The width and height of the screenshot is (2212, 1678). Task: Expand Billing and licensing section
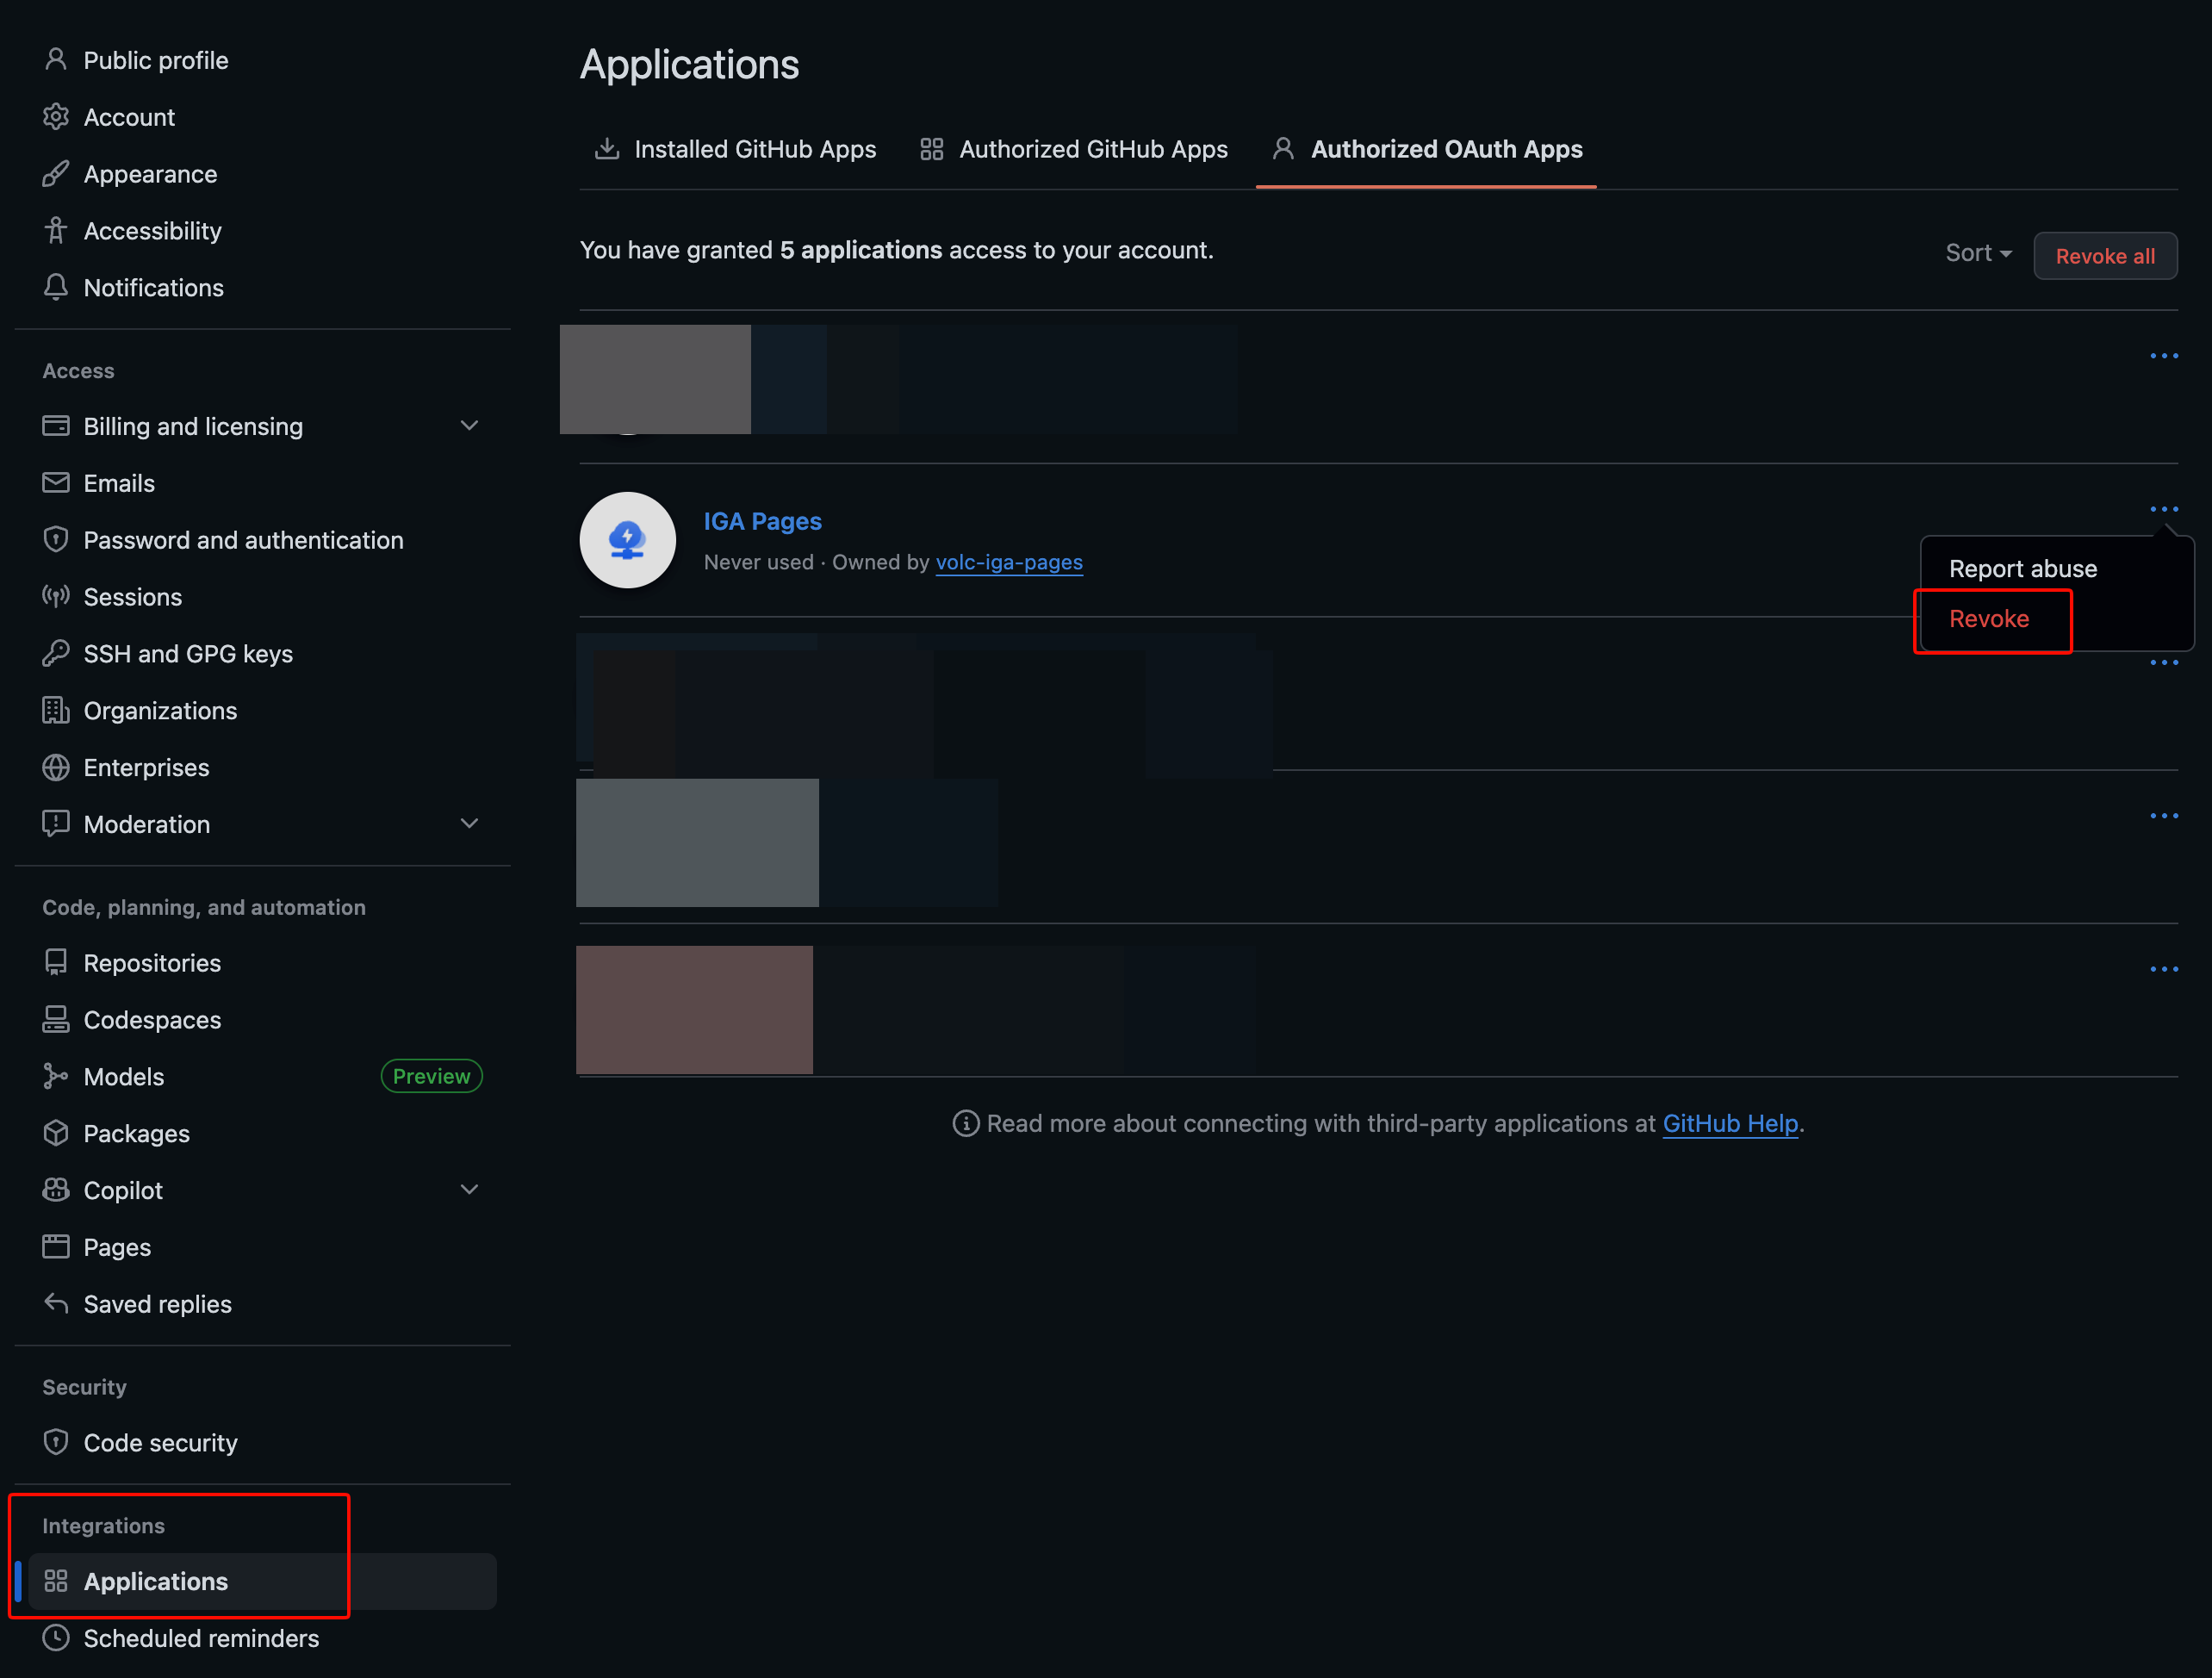click(x=469, y=426)
